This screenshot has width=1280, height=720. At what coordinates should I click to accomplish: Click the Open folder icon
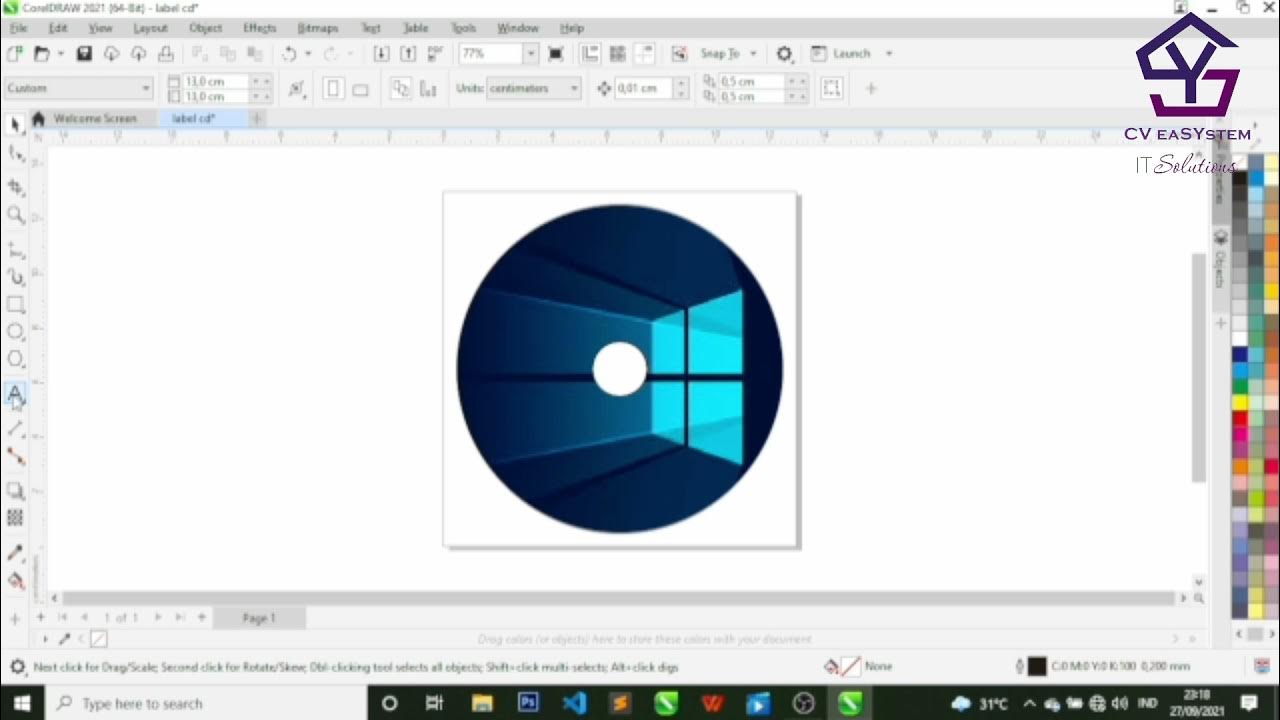pyautogui.click(x=42, y=53)
